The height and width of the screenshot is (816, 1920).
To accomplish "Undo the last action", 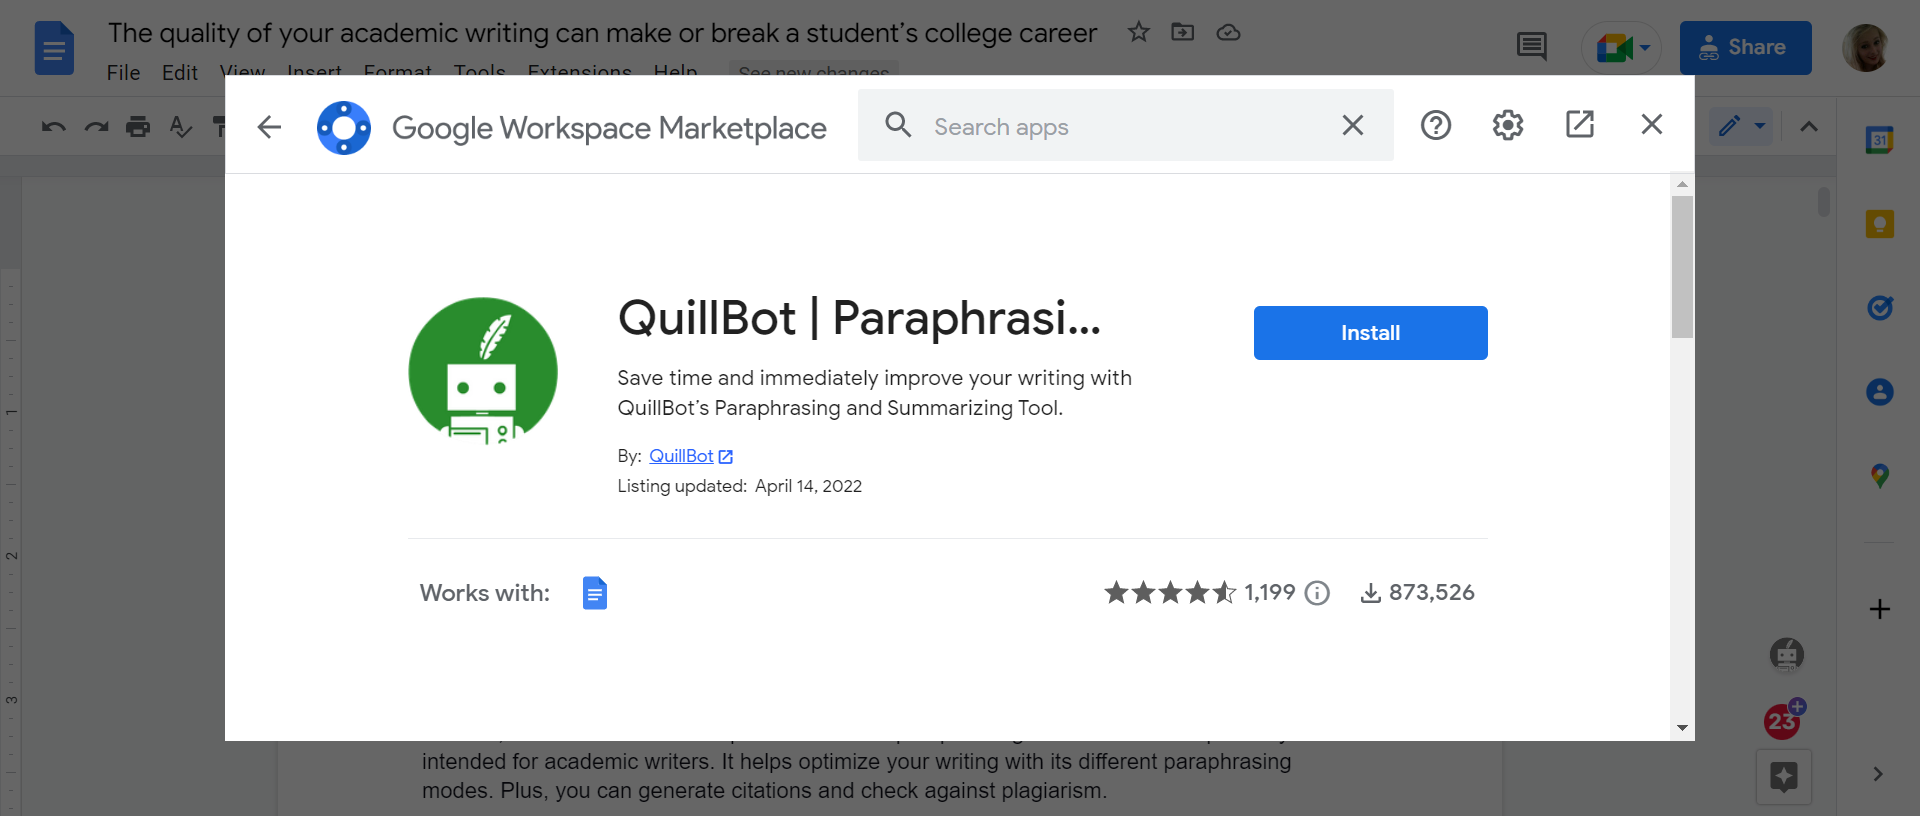I will pos(54,126).
